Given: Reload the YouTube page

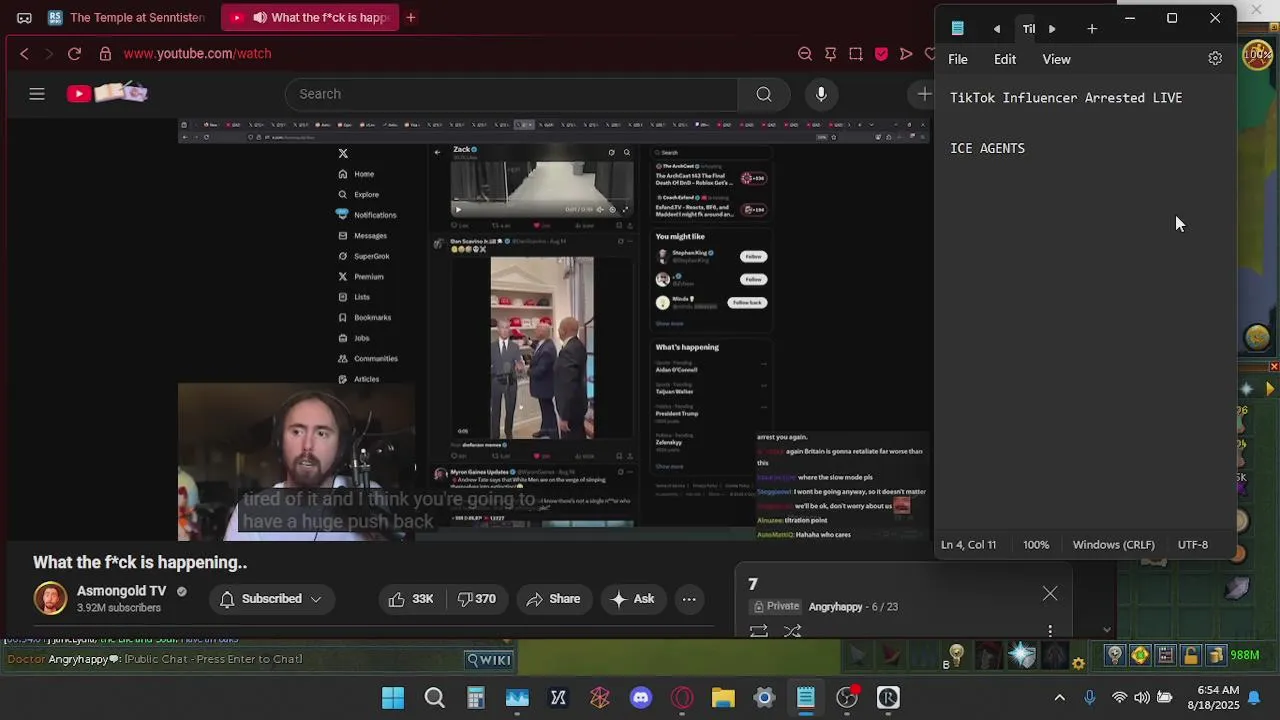Looking at the screenshot, I should click(74, 54).
